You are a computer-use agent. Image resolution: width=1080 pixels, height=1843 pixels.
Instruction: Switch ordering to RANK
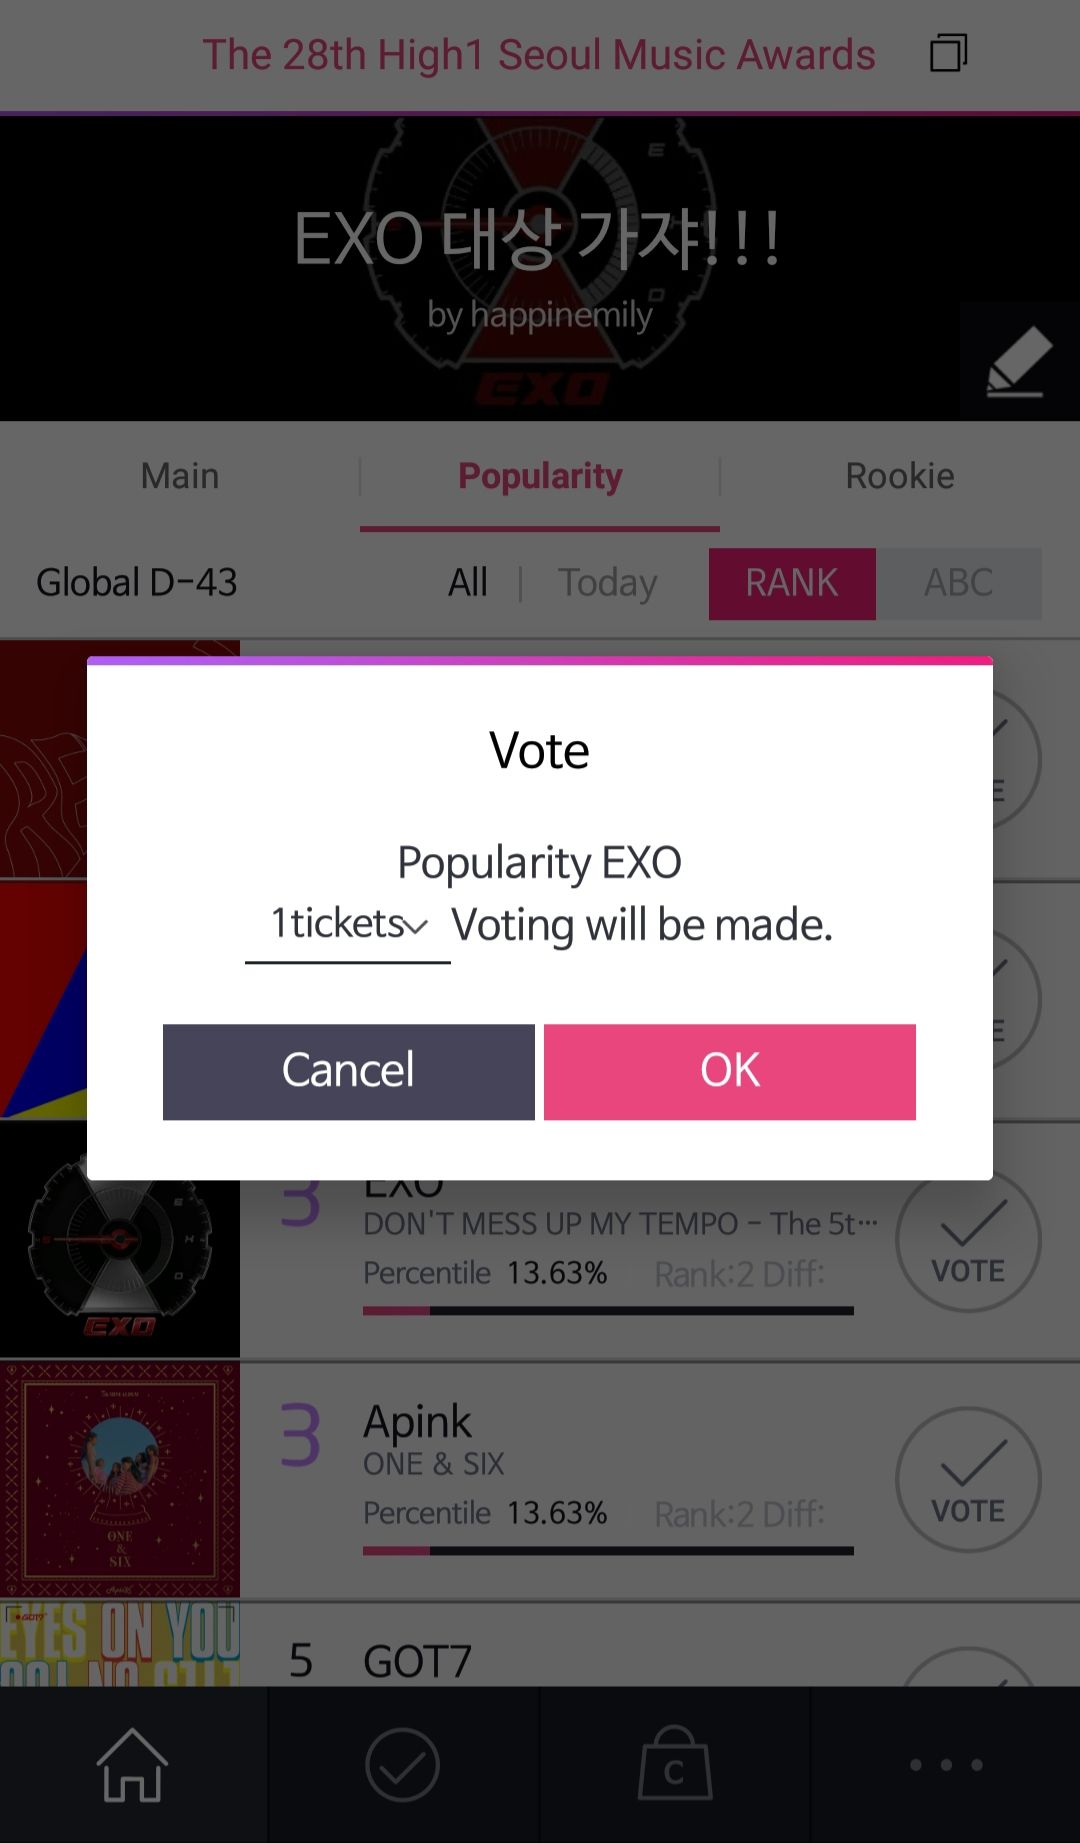point(792,583)
